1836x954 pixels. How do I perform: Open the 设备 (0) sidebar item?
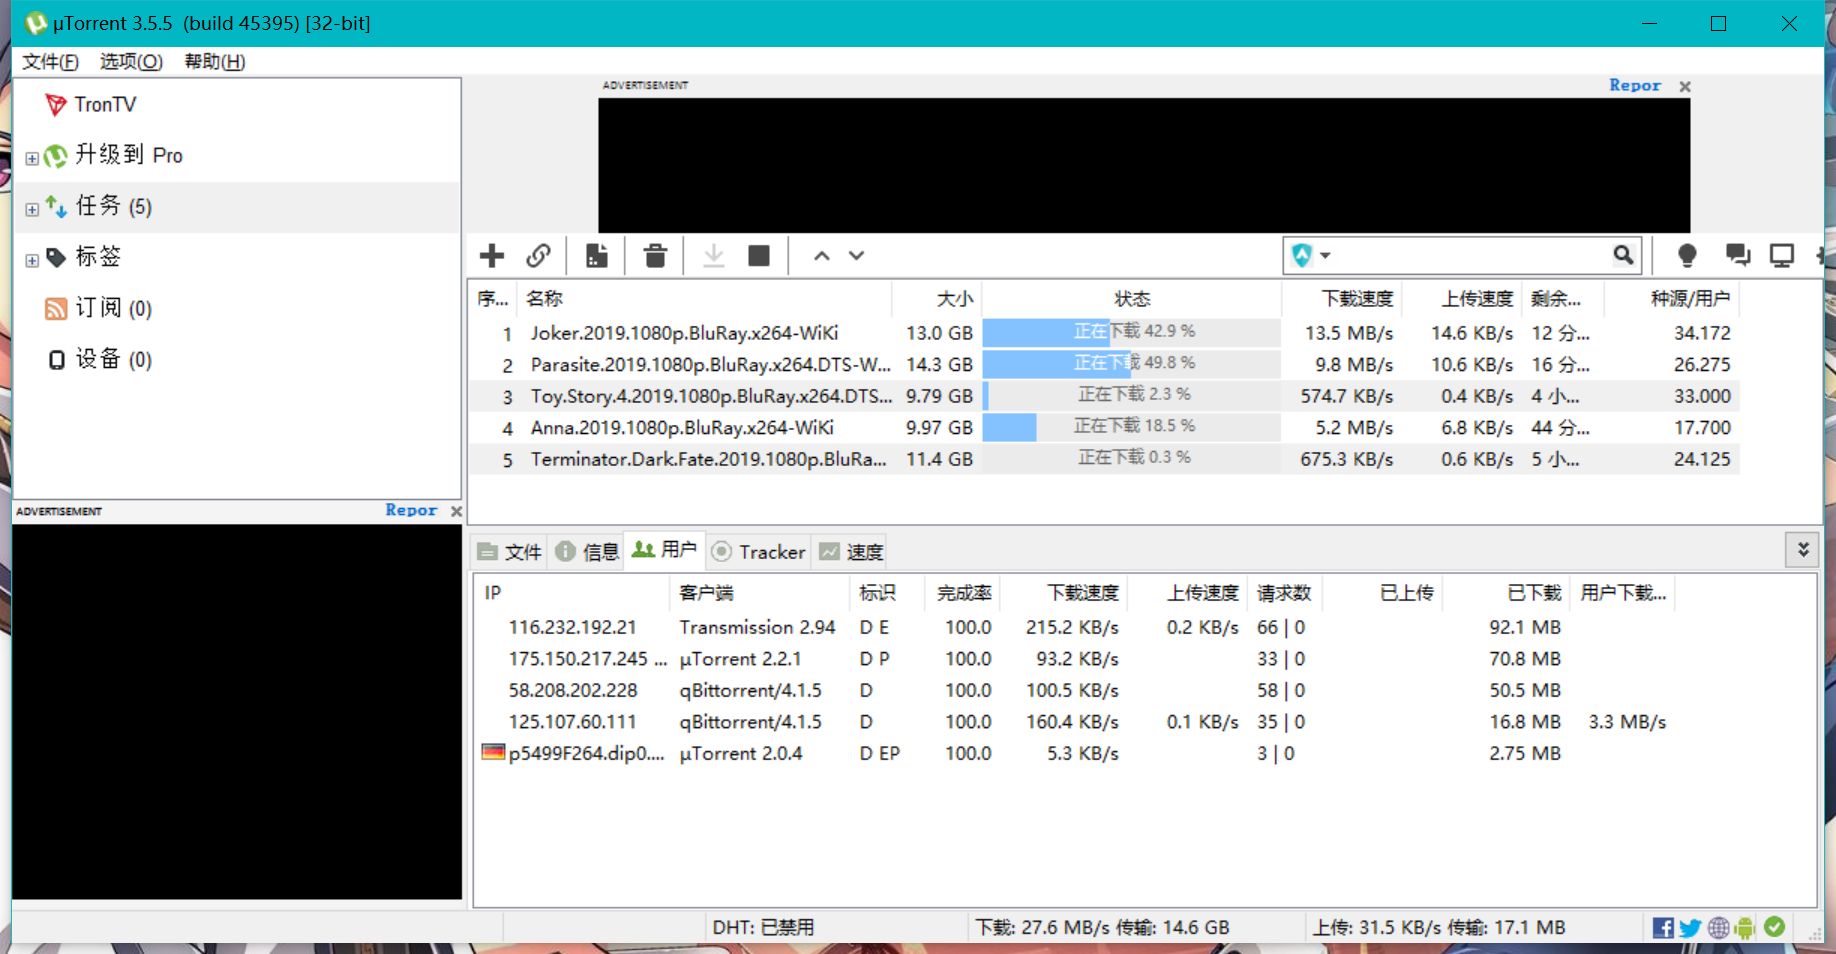point(98,359)
